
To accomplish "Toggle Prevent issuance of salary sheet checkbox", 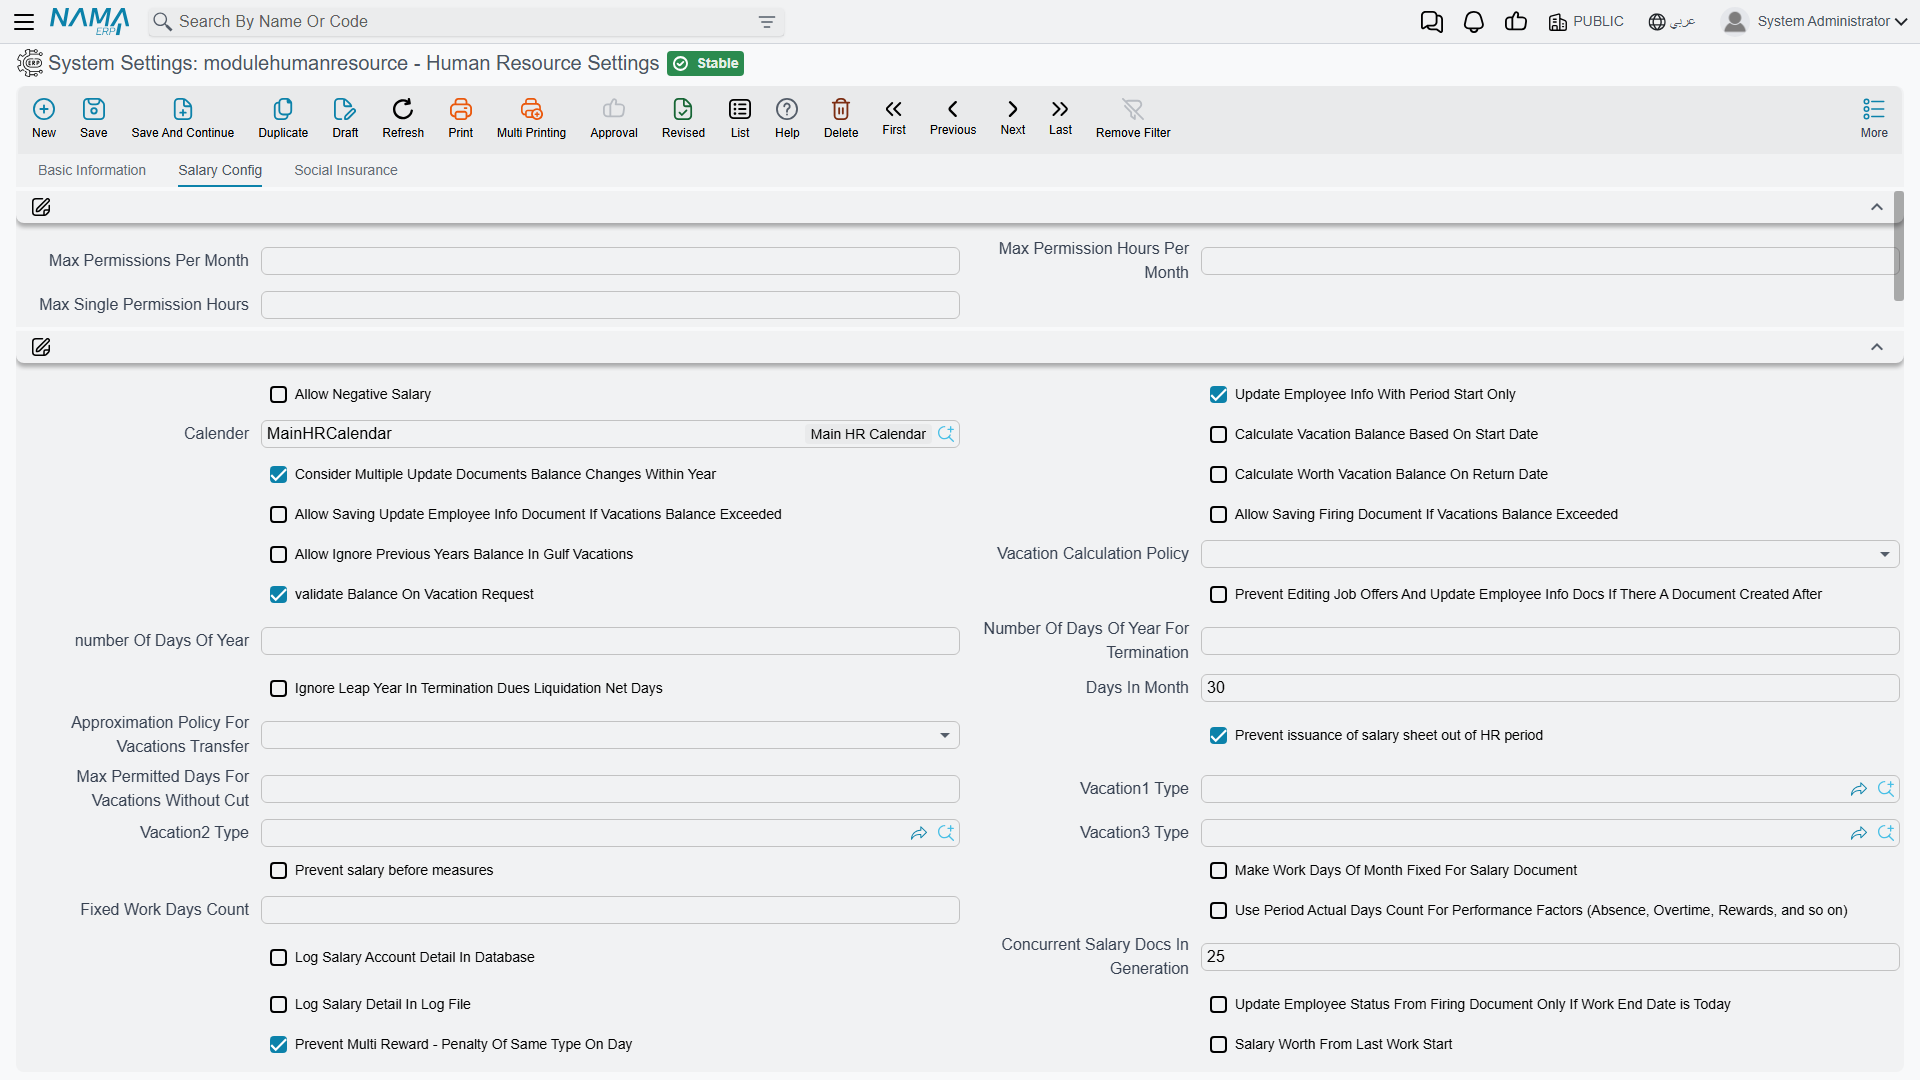I will click(1219, 736).
